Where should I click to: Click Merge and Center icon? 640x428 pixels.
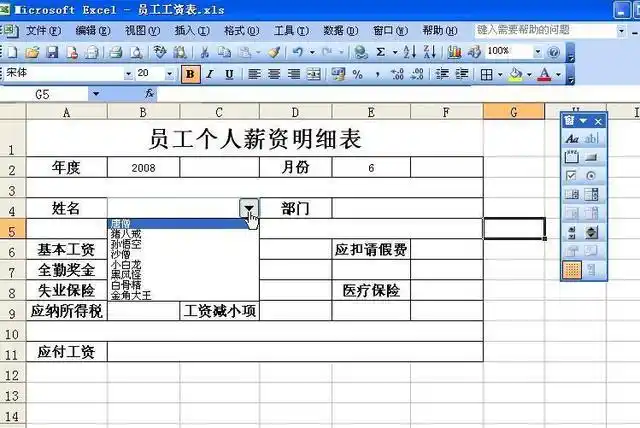tap(313, 74)
